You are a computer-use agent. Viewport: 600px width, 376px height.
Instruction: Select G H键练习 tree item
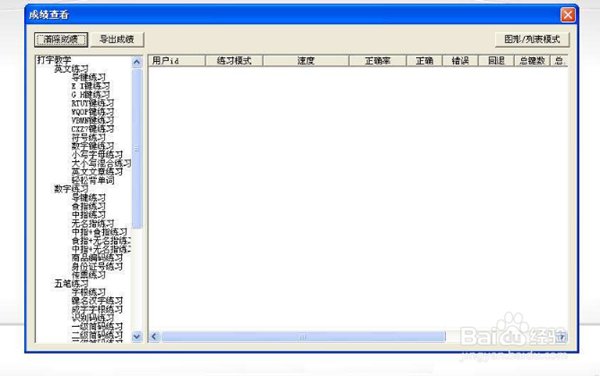91,94
